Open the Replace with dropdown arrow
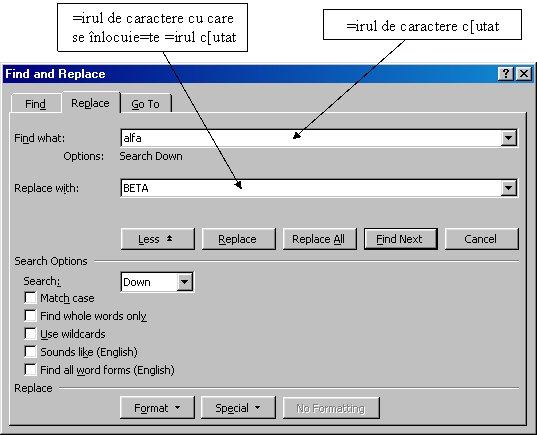The width and height of the screenshot is (537, 435). (509, 188)
